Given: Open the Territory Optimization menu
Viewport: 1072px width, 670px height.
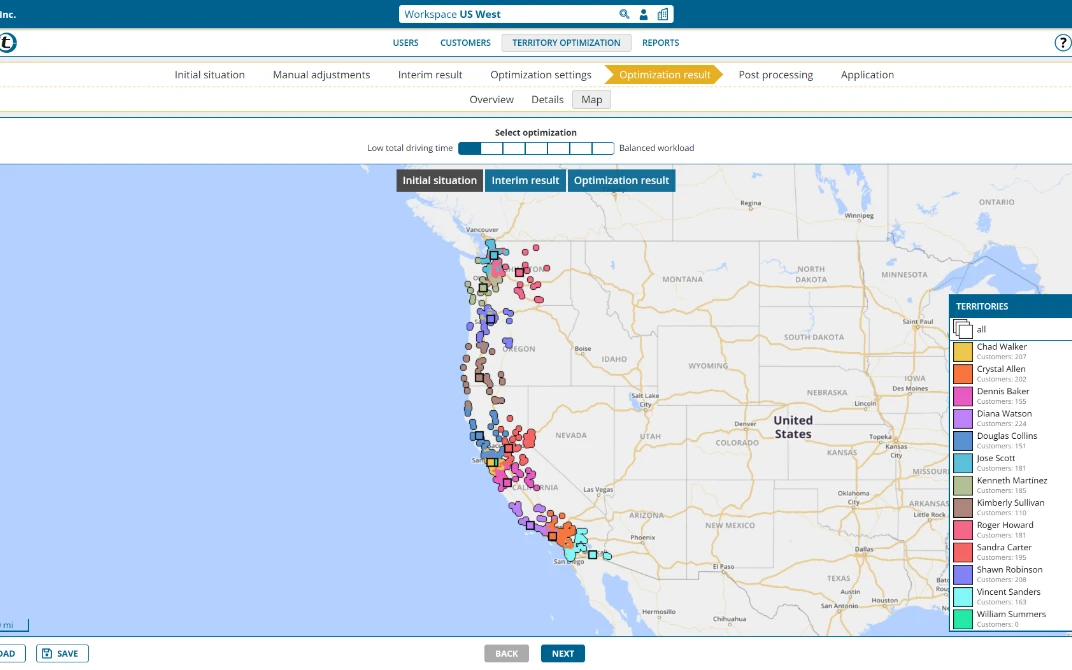Looking at the screenshot, I should tap(566, 43).
